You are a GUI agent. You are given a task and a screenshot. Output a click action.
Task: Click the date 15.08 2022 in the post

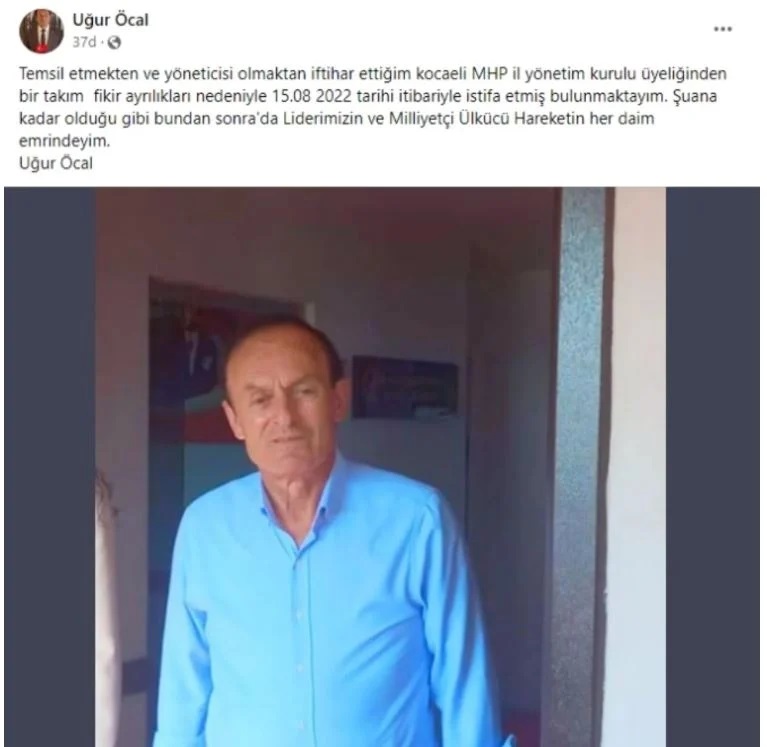tap(312, 96)
